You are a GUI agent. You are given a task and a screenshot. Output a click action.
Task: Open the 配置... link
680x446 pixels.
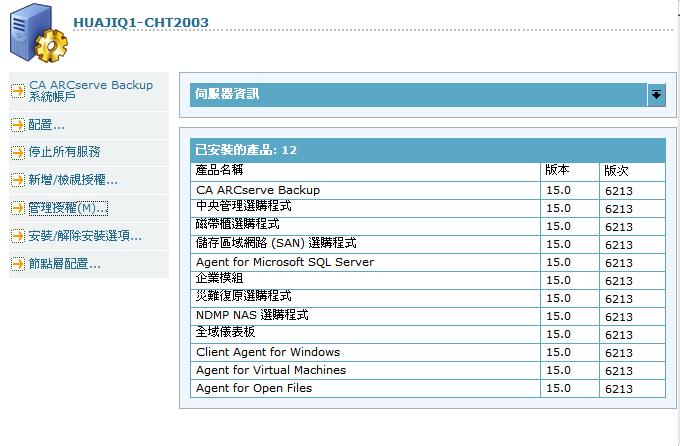tap(46, 125)
